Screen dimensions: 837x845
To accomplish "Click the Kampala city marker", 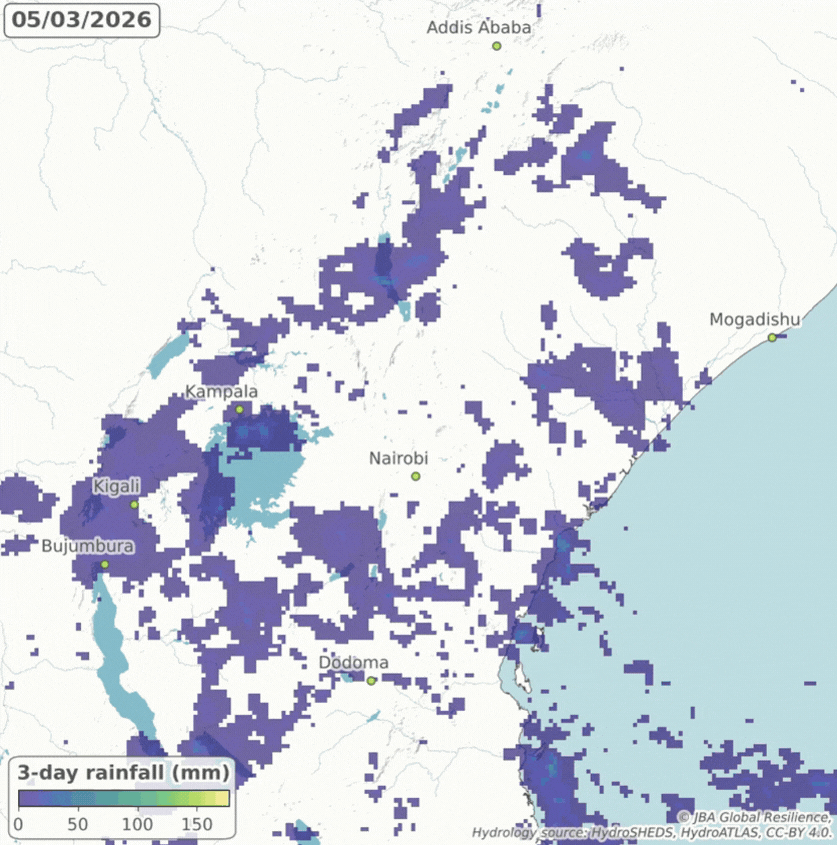I will (x=240, y=408).
